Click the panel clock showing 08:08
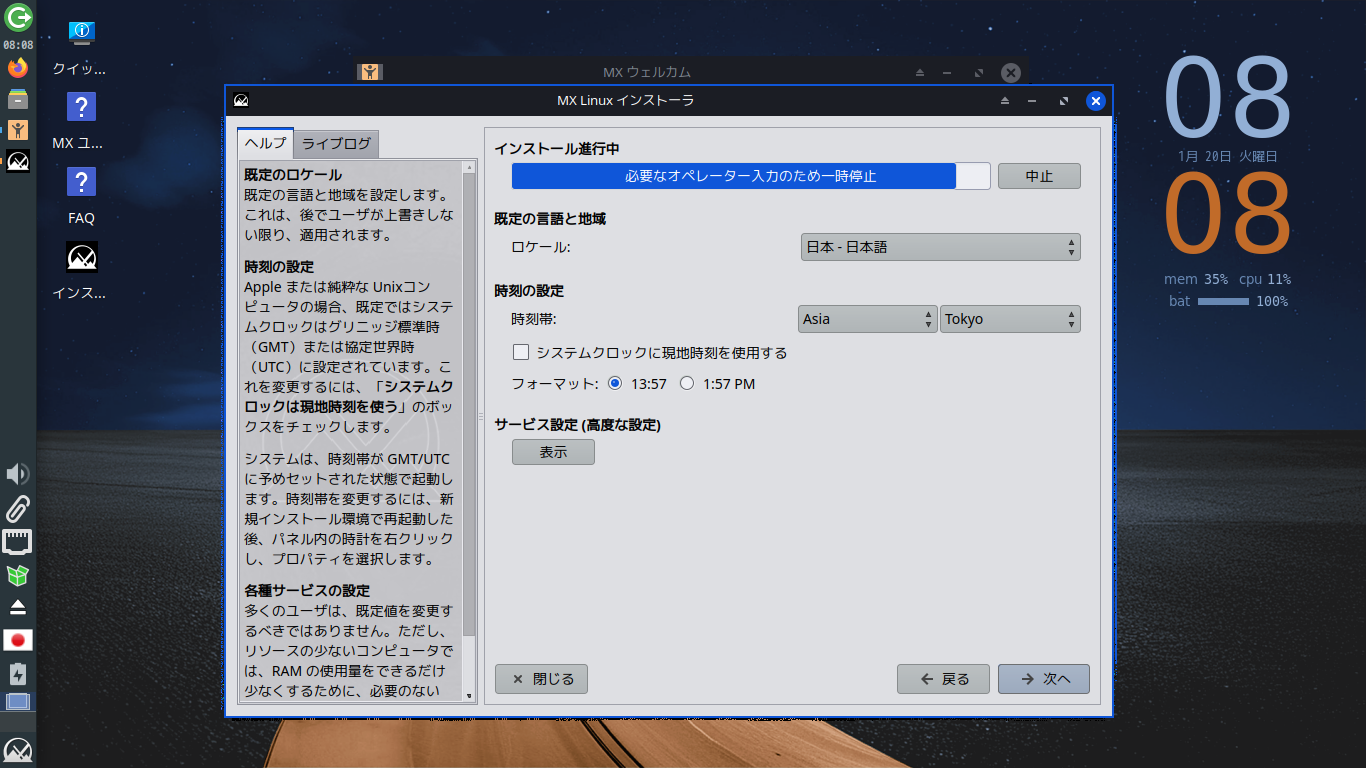The image size is (1366, 768). [x=18, y=45]
